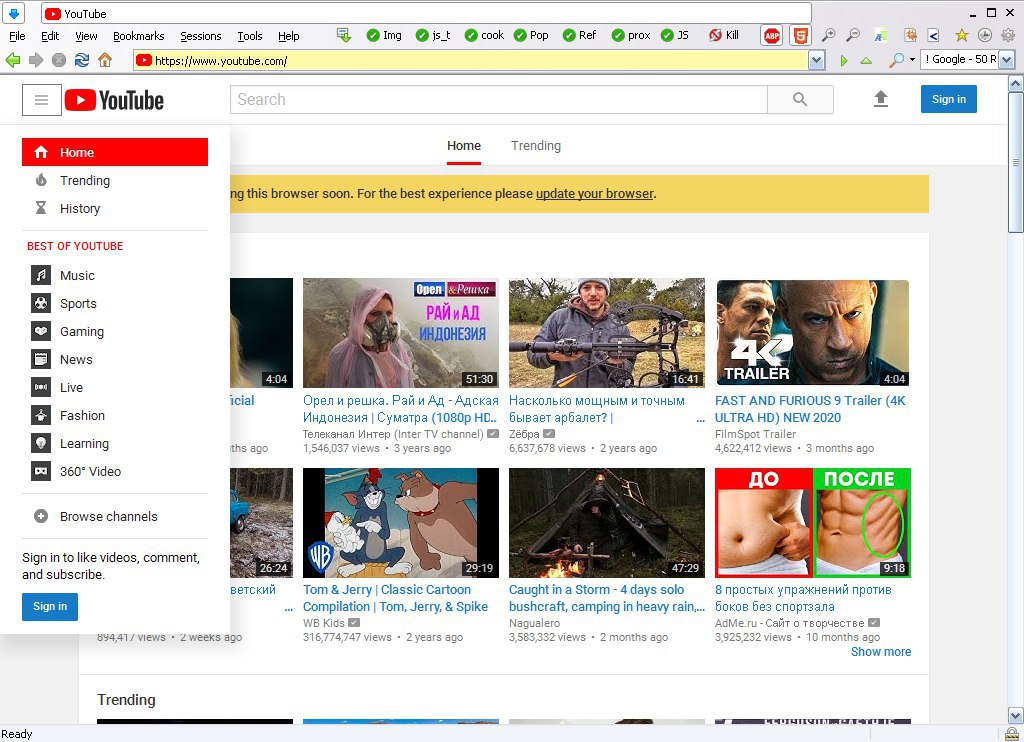Image resolution: width=1024 pixels, height=742 pixels.
Task: Click the crossbow video thumbnail
Action: [x=607, y=333]
